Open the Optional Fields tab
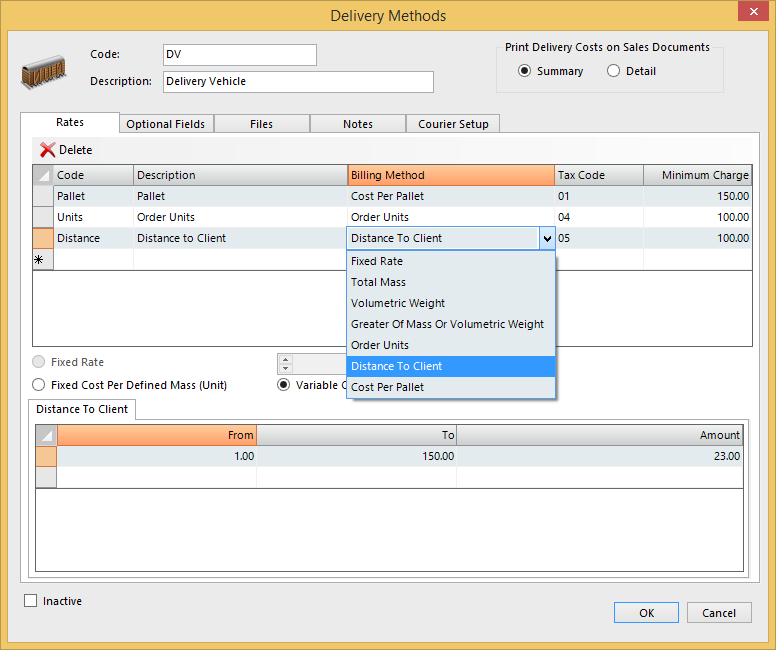This screenshot has width=776, height=650. [x=166, y=124]
